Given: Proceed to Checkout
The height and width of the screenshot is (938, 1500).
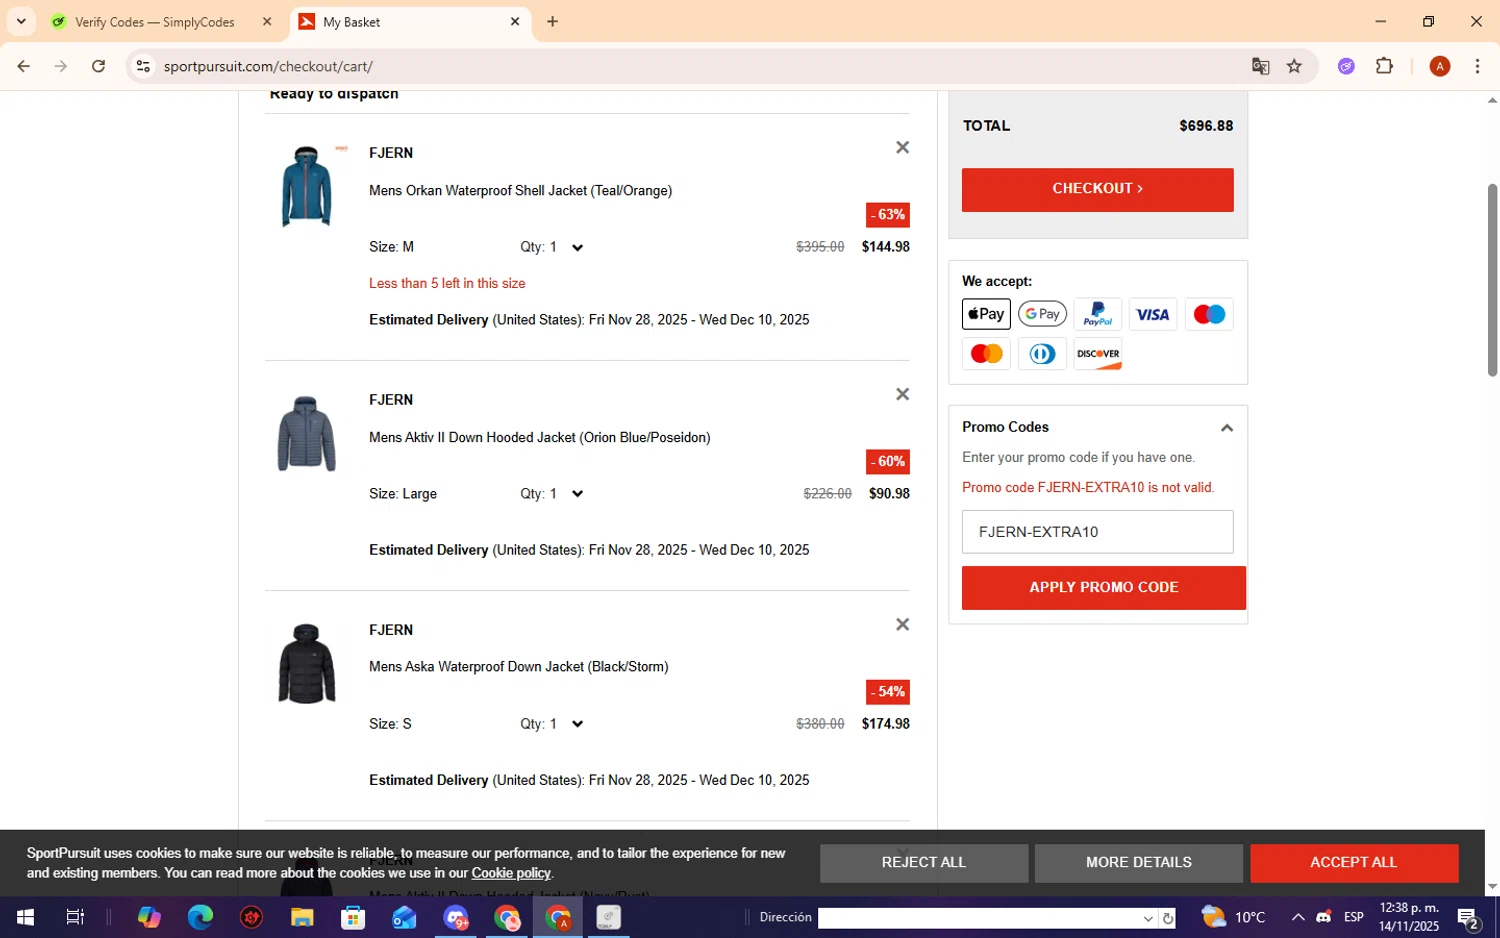Looking at the screenshot, I should (x=1097, y=189).
